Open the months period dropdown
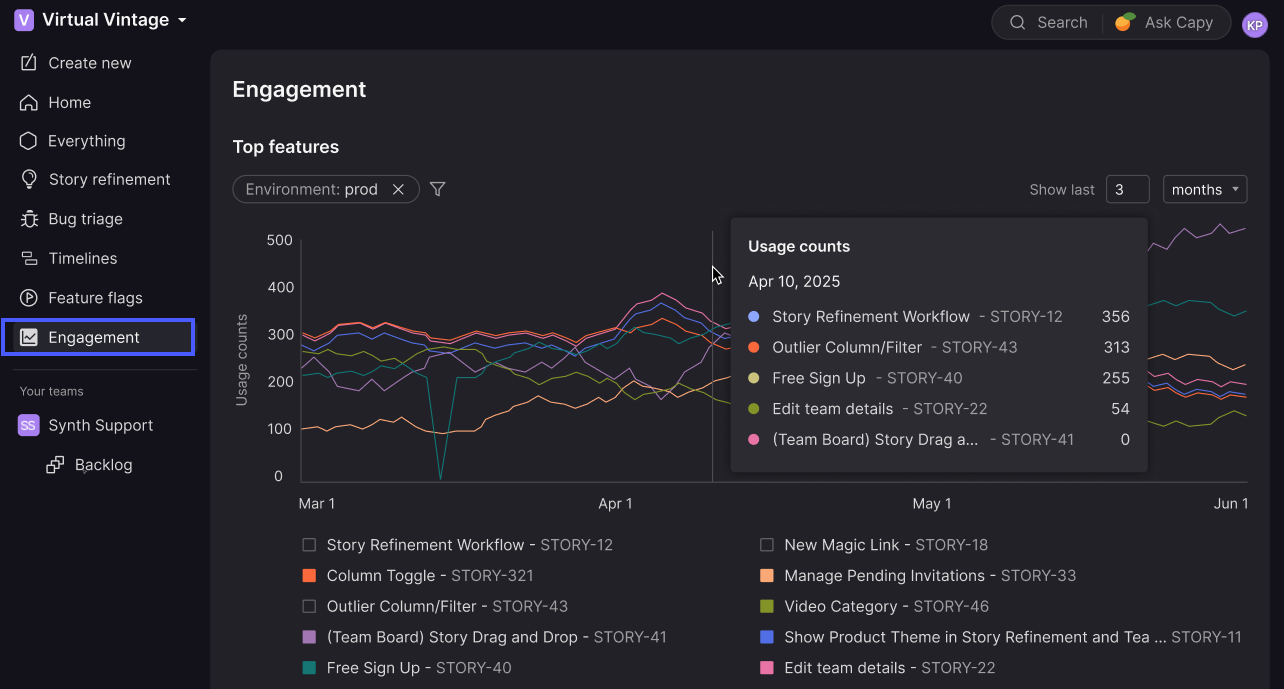 pyautogui.click(x=1205, y=189)
